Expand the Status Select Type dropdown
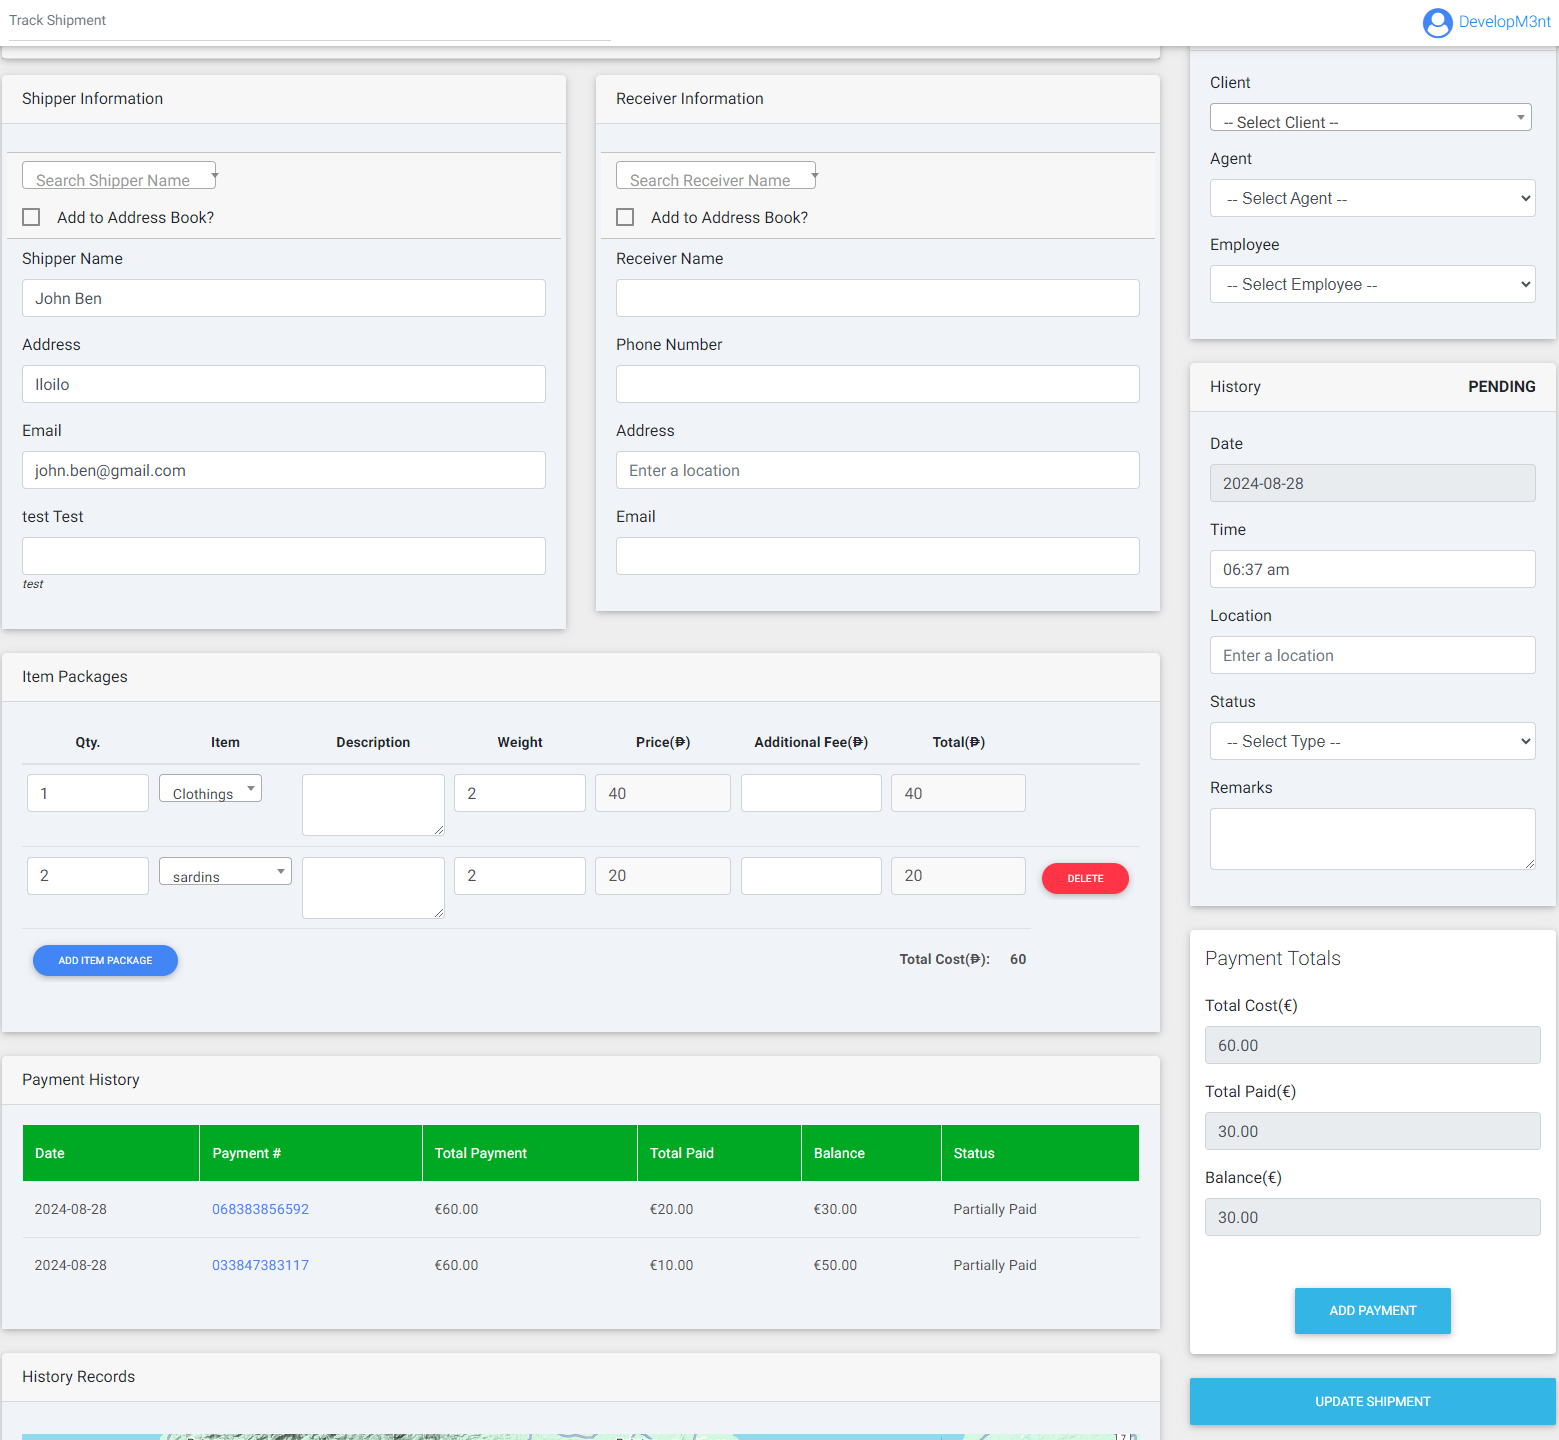The image size is (1559, 1440). pyautogui.click(x=1372, y=741)
